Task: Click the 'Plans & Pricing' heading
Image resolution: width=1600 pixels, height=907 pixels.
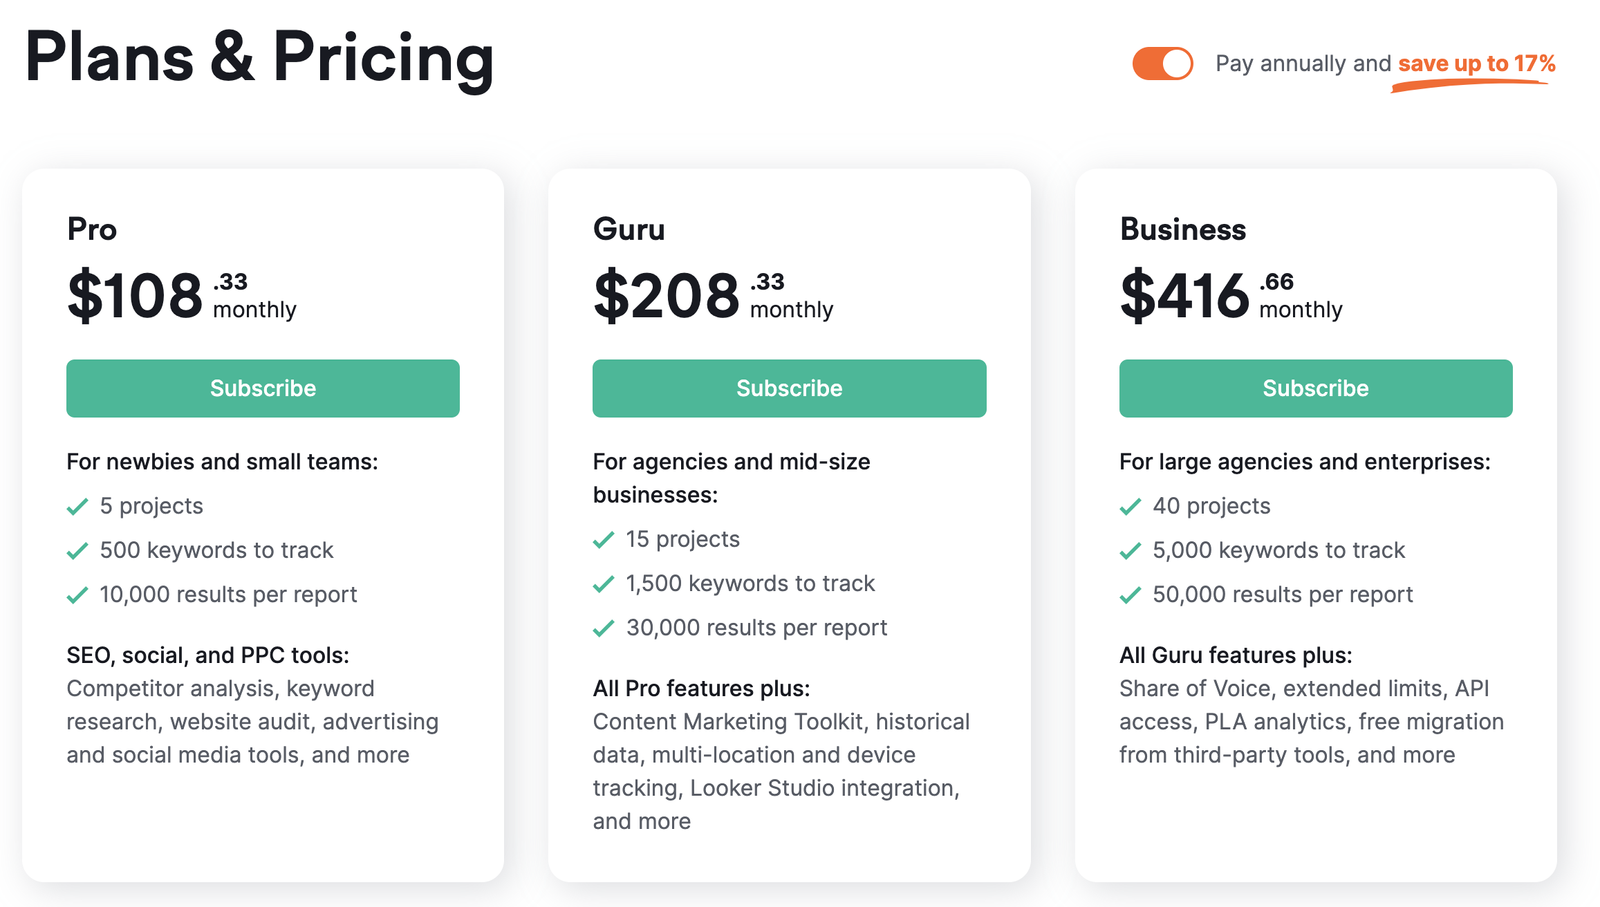Action: (259, 58)
